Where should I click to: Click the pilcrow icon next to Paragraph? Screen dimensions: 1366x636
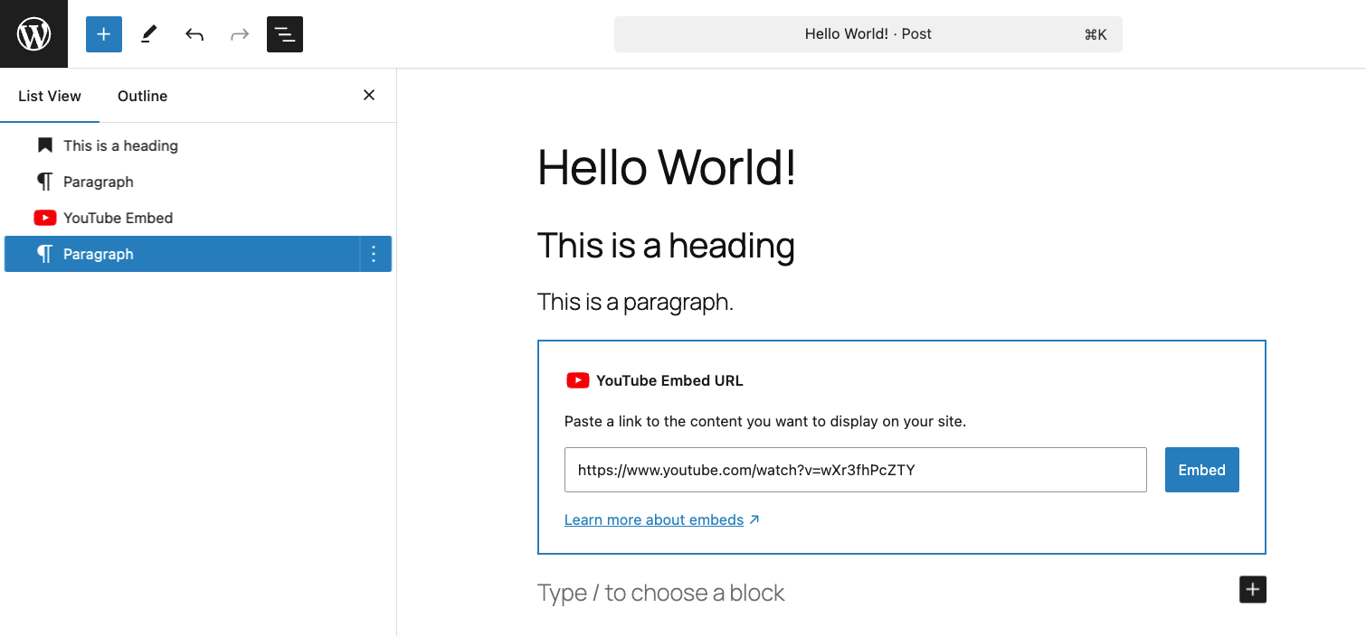click(x=45, y=181)
